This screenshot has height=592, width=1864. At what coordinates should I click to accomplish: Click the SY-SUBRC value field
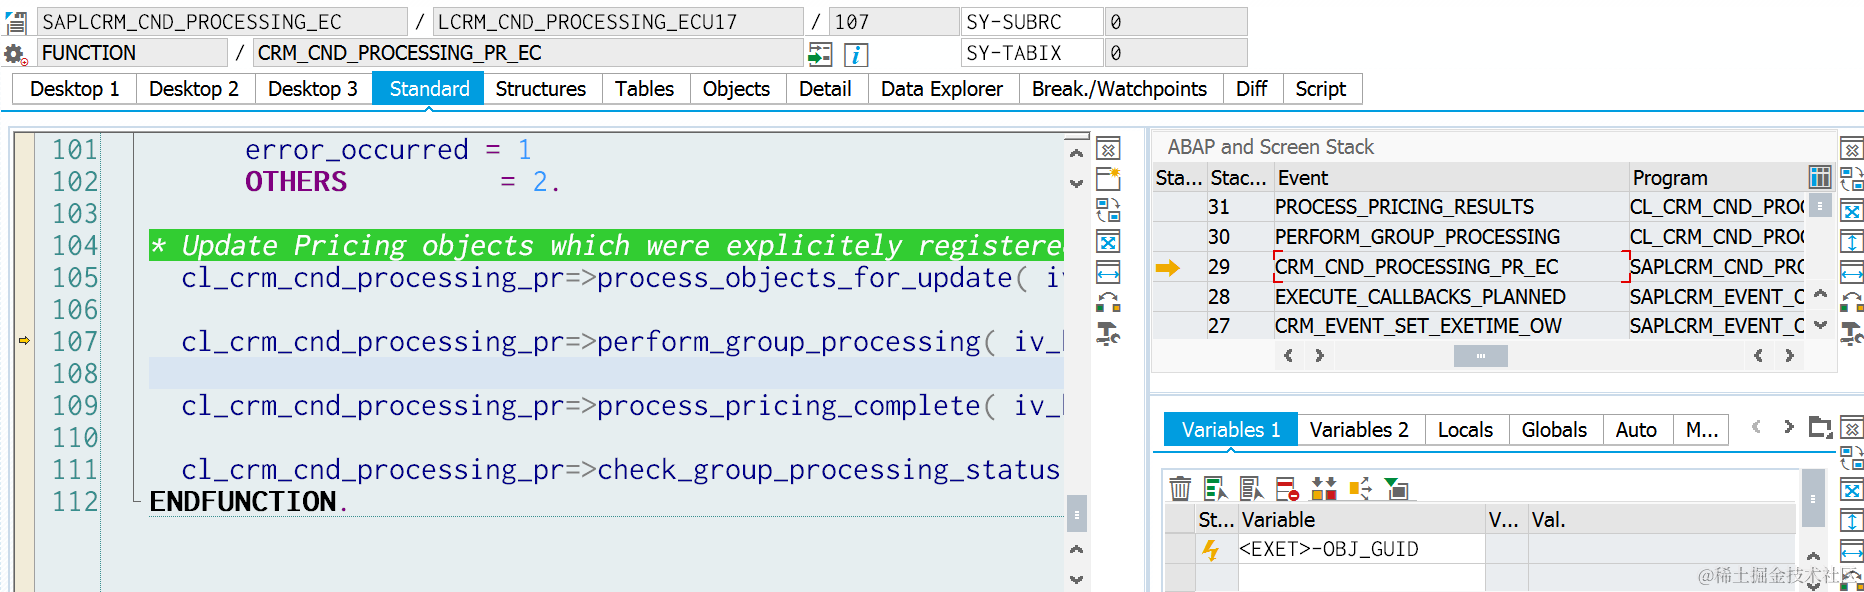click(1176, 22)
